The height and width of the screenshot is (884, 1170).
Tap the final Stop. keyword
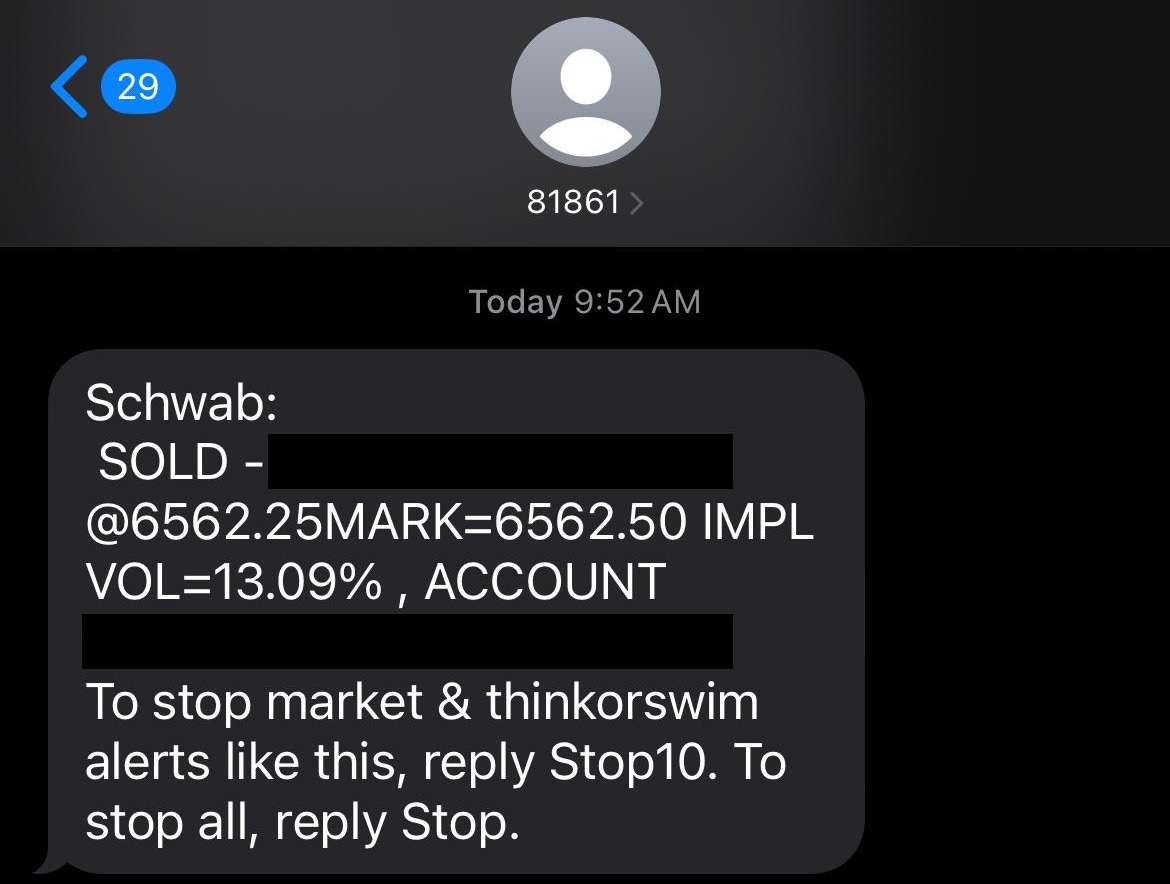[460, 822]
